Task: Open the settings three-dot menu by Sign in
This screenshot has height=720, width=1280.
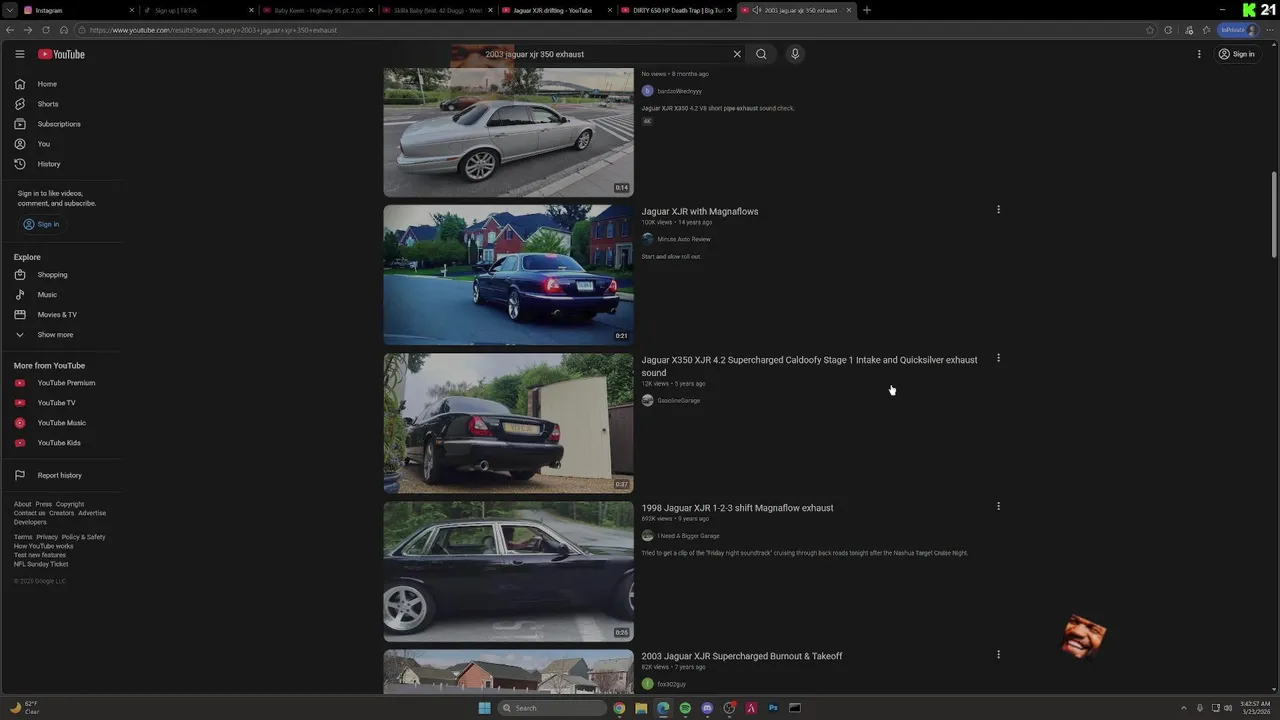Action: 1199,54
